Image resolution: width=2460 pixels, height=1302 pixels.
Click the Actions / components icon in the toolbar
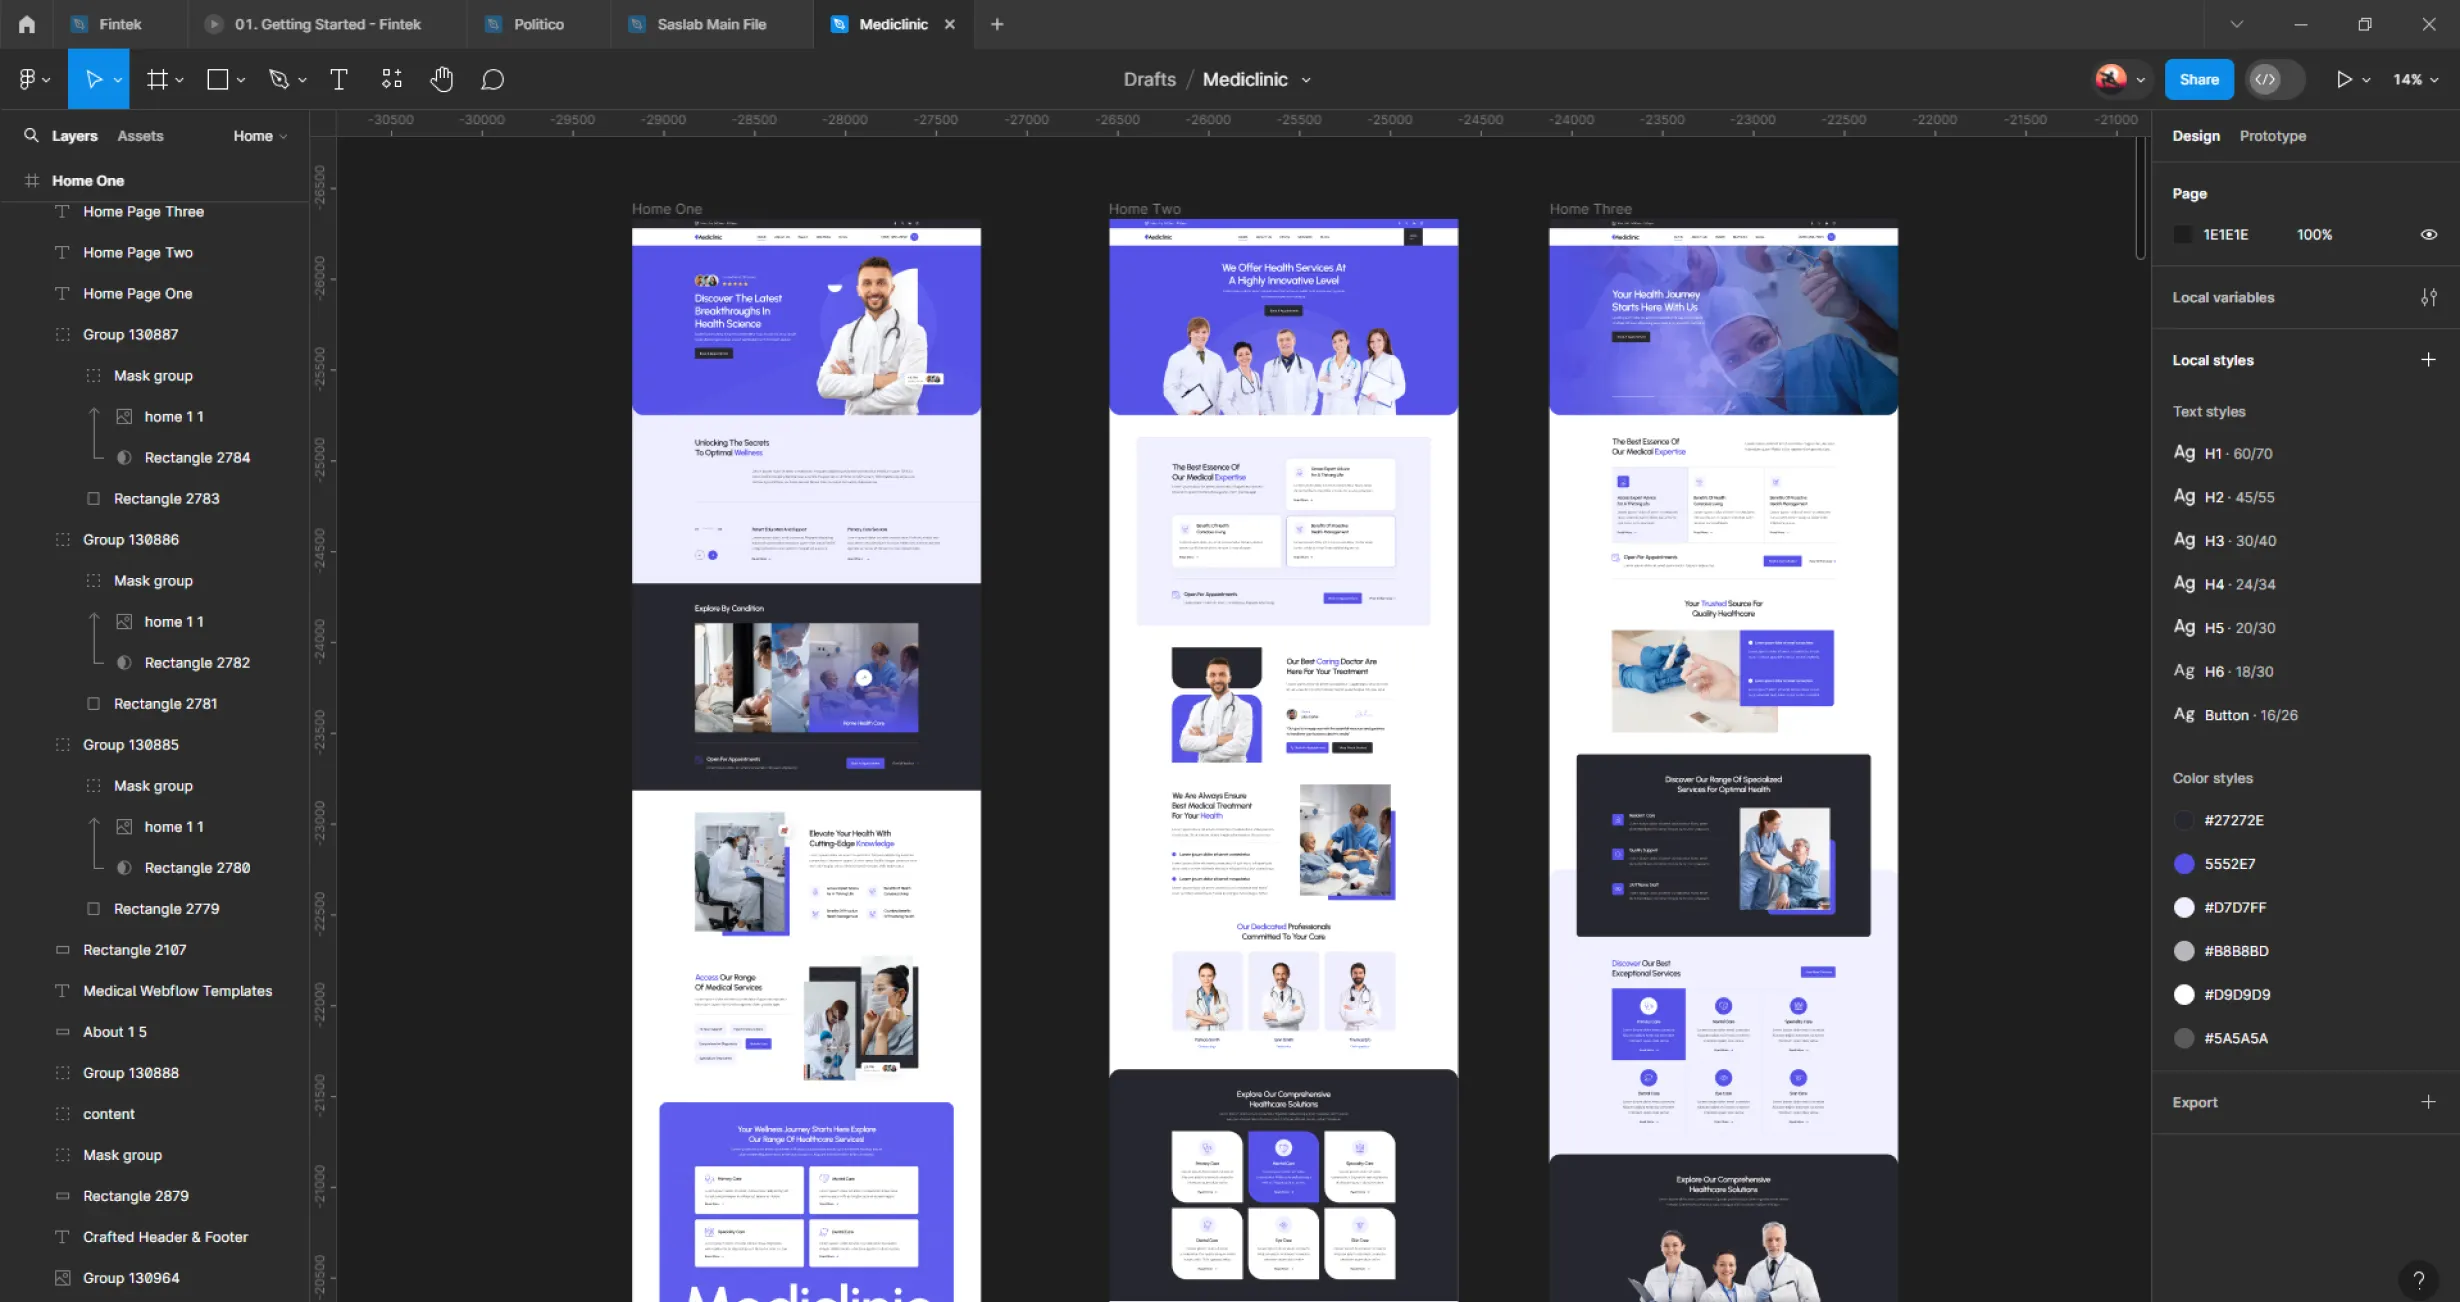[x=391, y=79]
